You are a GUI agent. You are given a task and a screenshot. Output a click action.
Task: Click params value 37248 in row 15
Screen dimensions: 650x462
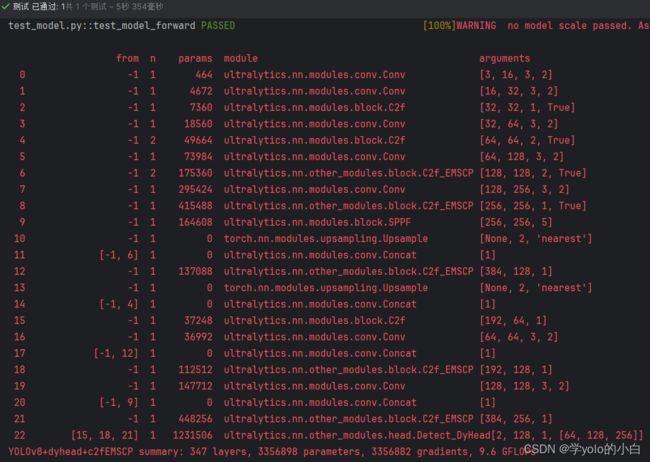[x=198, y=320]
